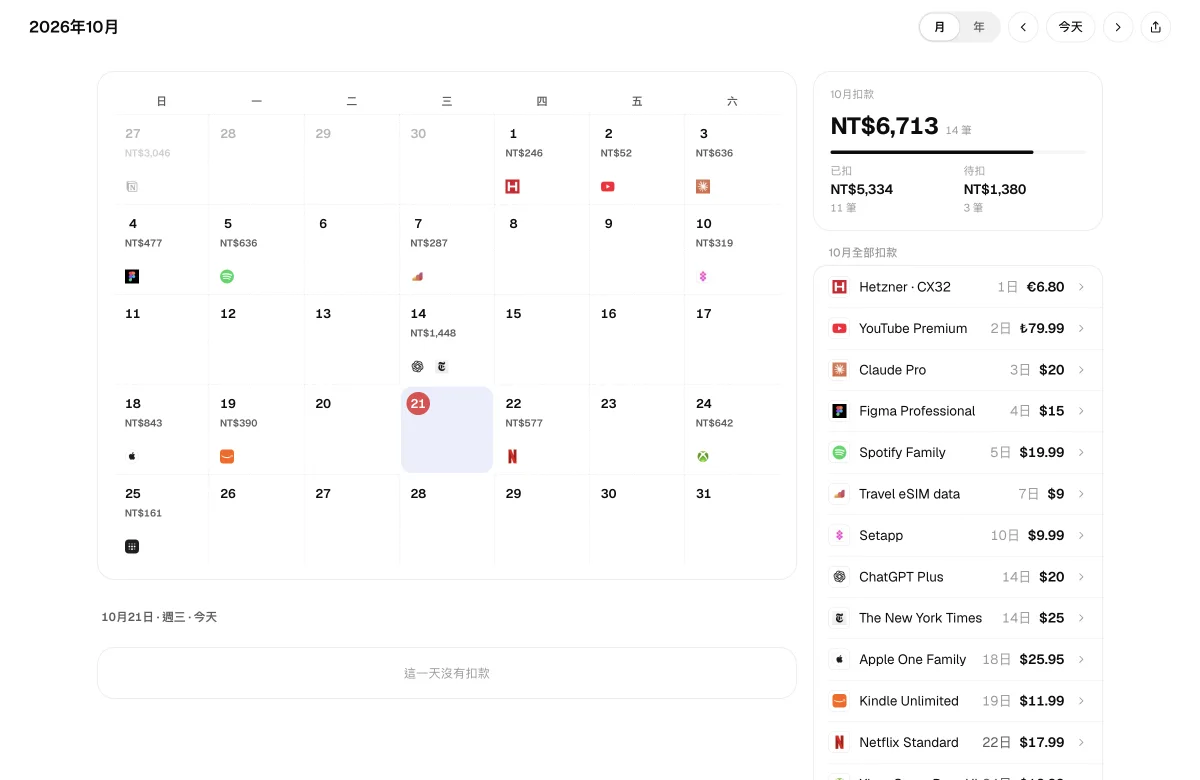
Task: Click the New York Times icon on October 14
Action: click(441, 366)
